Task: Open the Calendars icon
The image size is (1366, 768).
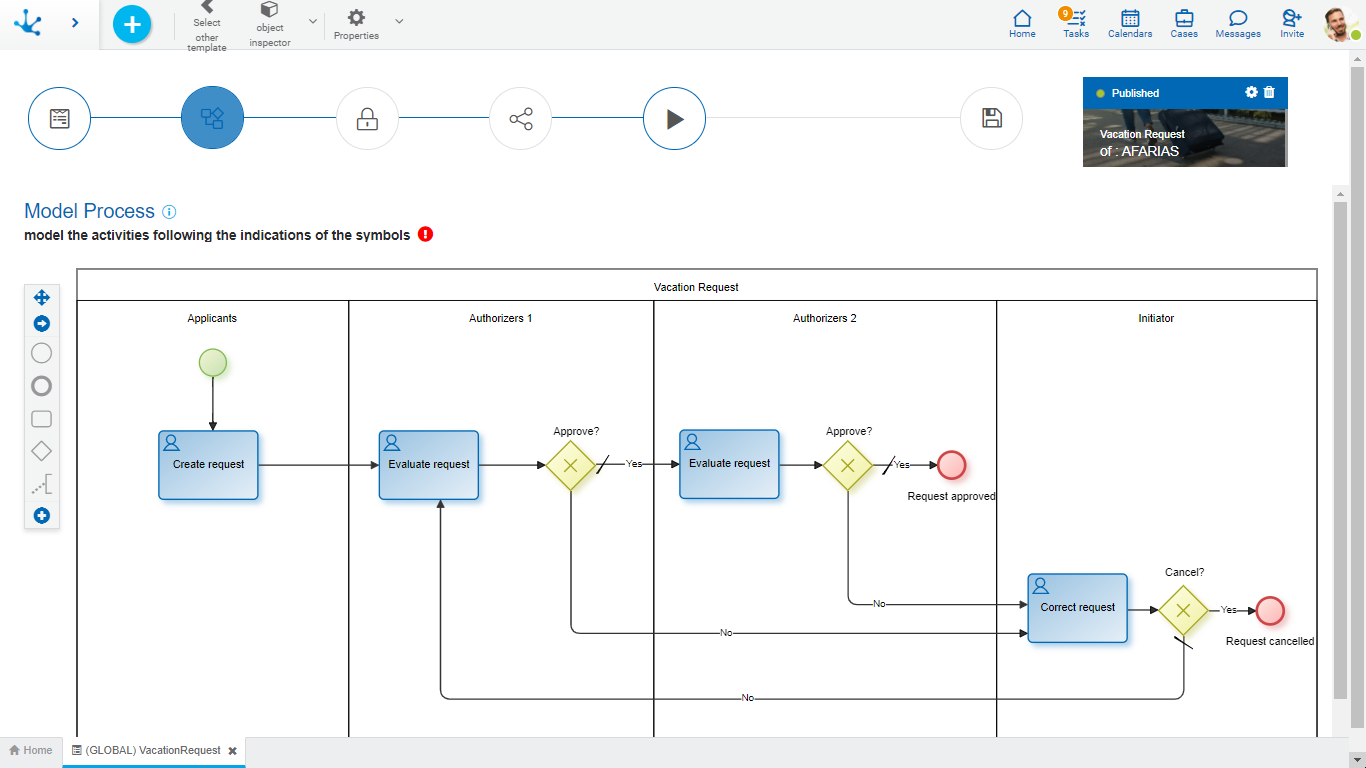Action: (1130, 23)
